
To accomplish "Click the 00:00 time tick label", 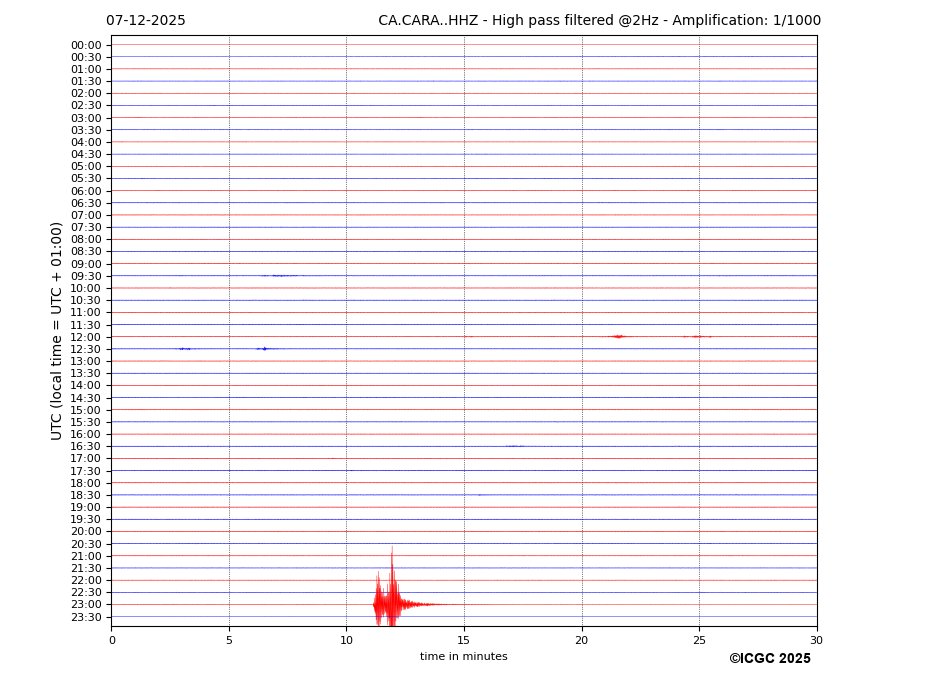I will [x=86, y=45].
